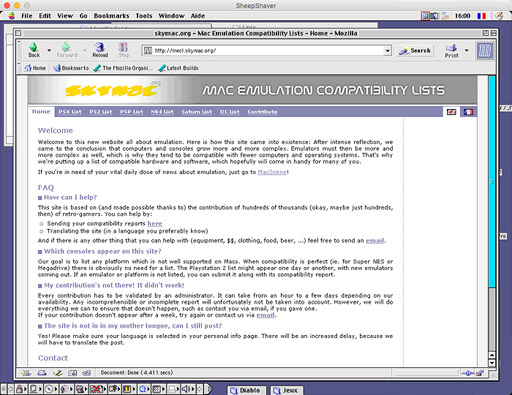Screen dimensions: 512x395
Task: Click the online/offline plug icon in the status bar
Action: [x=468, y=373]
